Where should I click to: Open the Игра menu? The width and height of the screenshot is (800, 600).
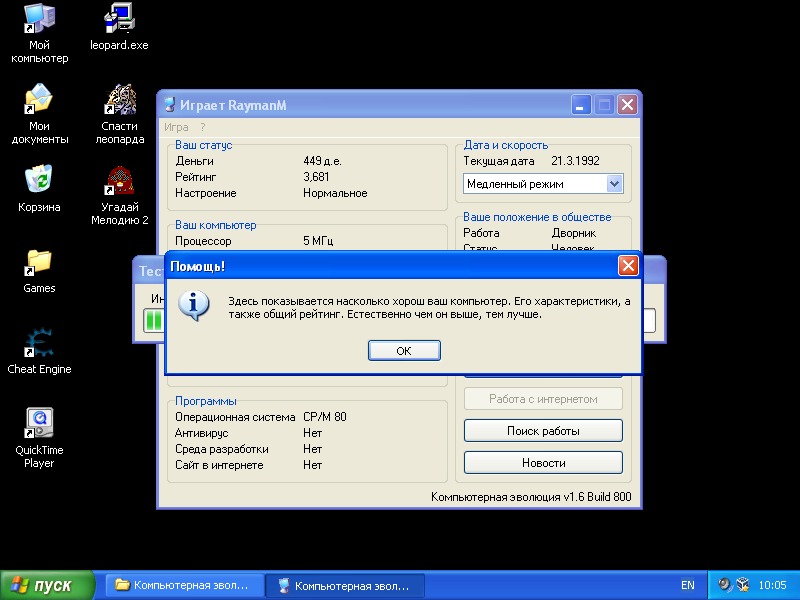176,127
